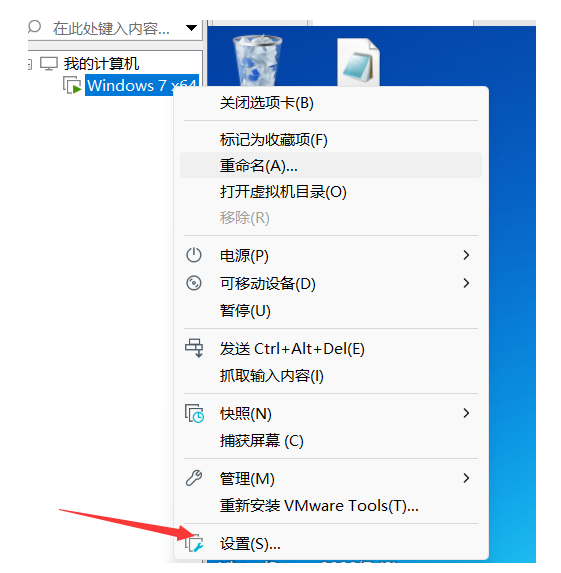Open the Recycle Bin desktop icon

258,60
